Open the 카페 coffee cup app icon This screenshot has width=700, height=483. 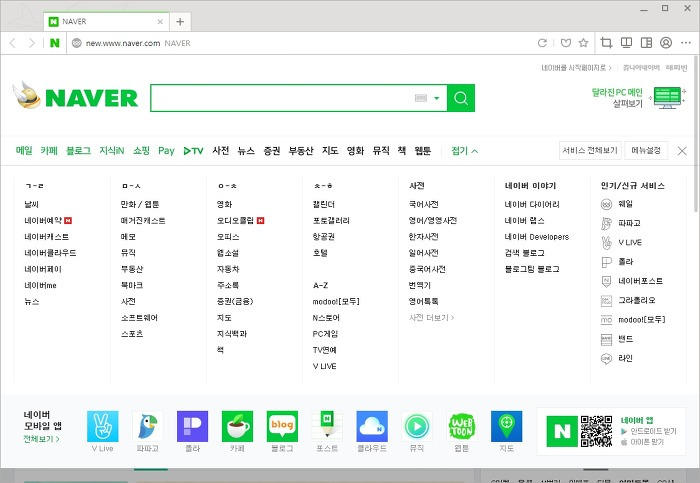237,426
